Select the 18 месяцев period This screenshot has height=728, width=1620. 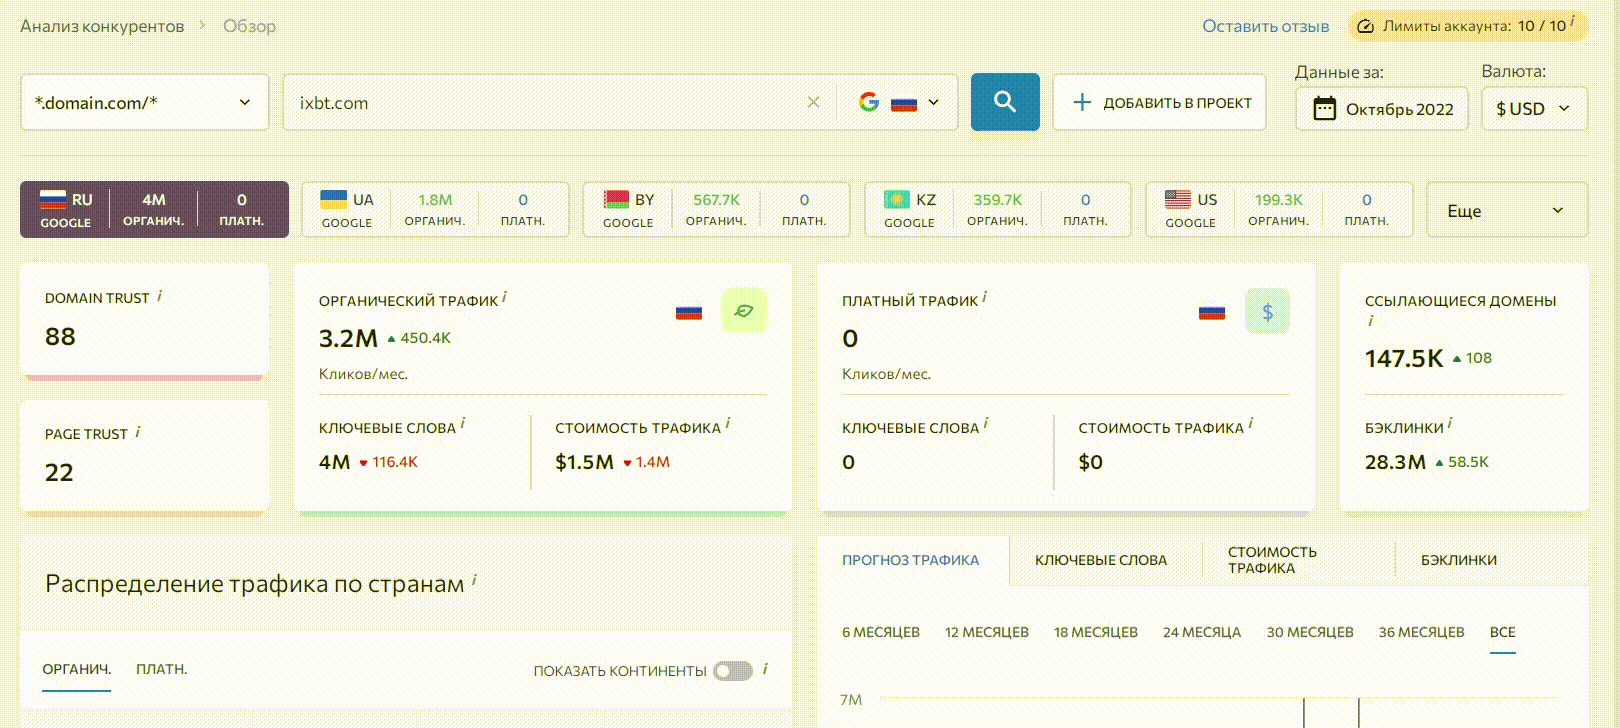(x=1096, y=632)
